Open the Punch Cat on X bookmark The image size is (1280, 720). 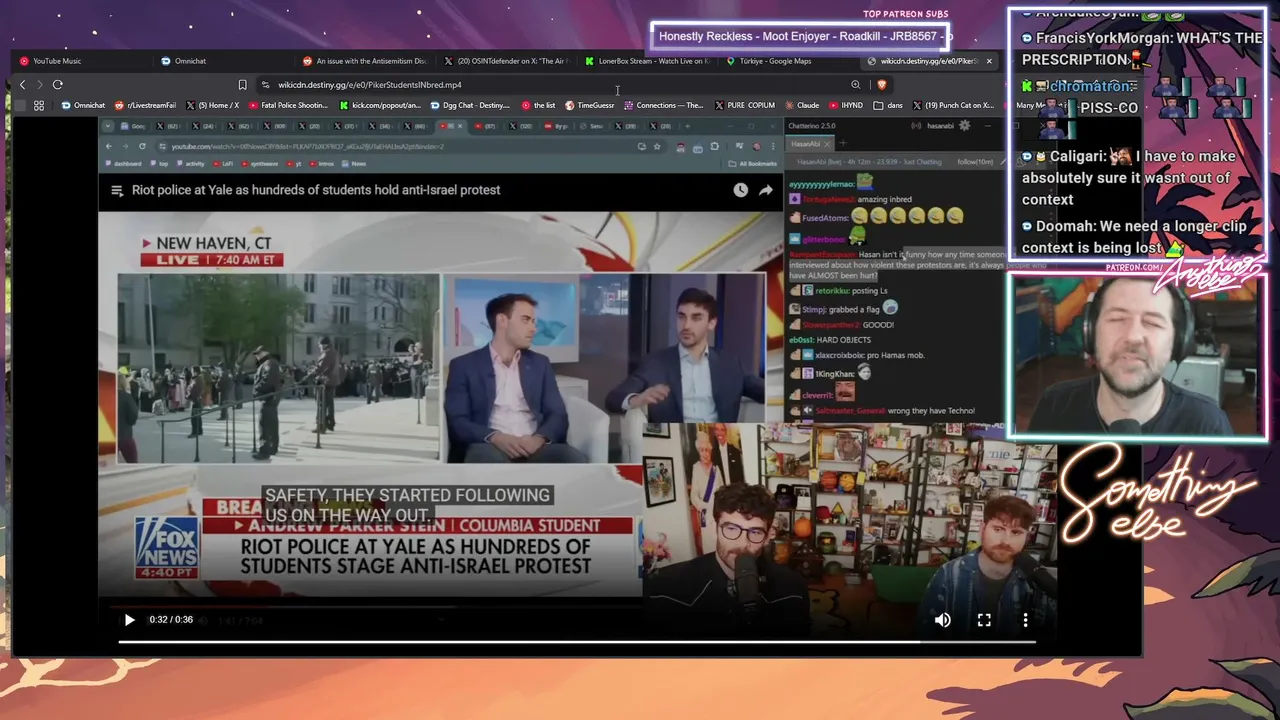(953, 105)
